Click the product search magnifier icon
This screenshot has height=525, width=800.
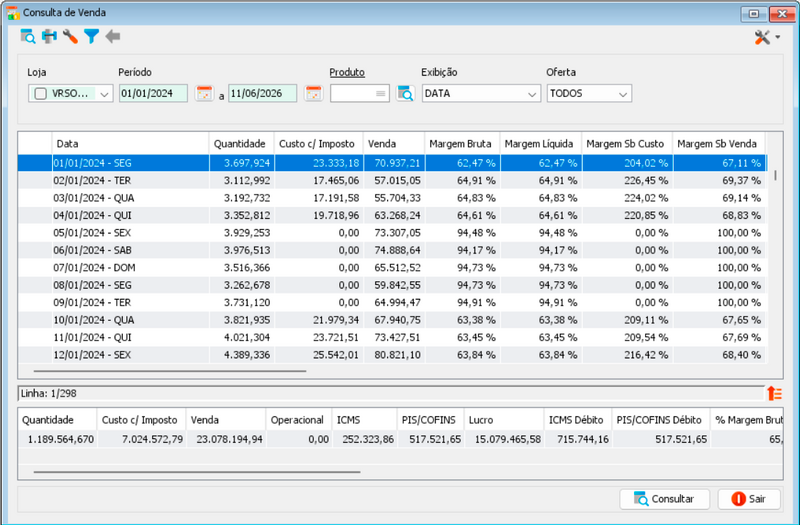(405, 94)
